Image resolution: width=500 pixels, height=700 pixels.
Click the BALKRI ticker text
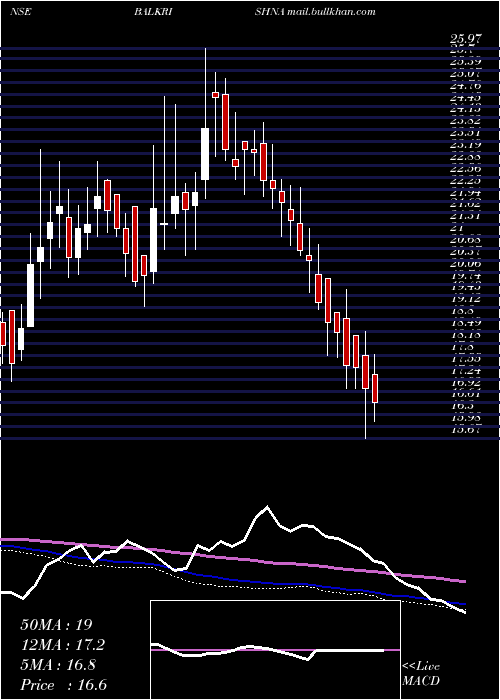tap(153, 12)
